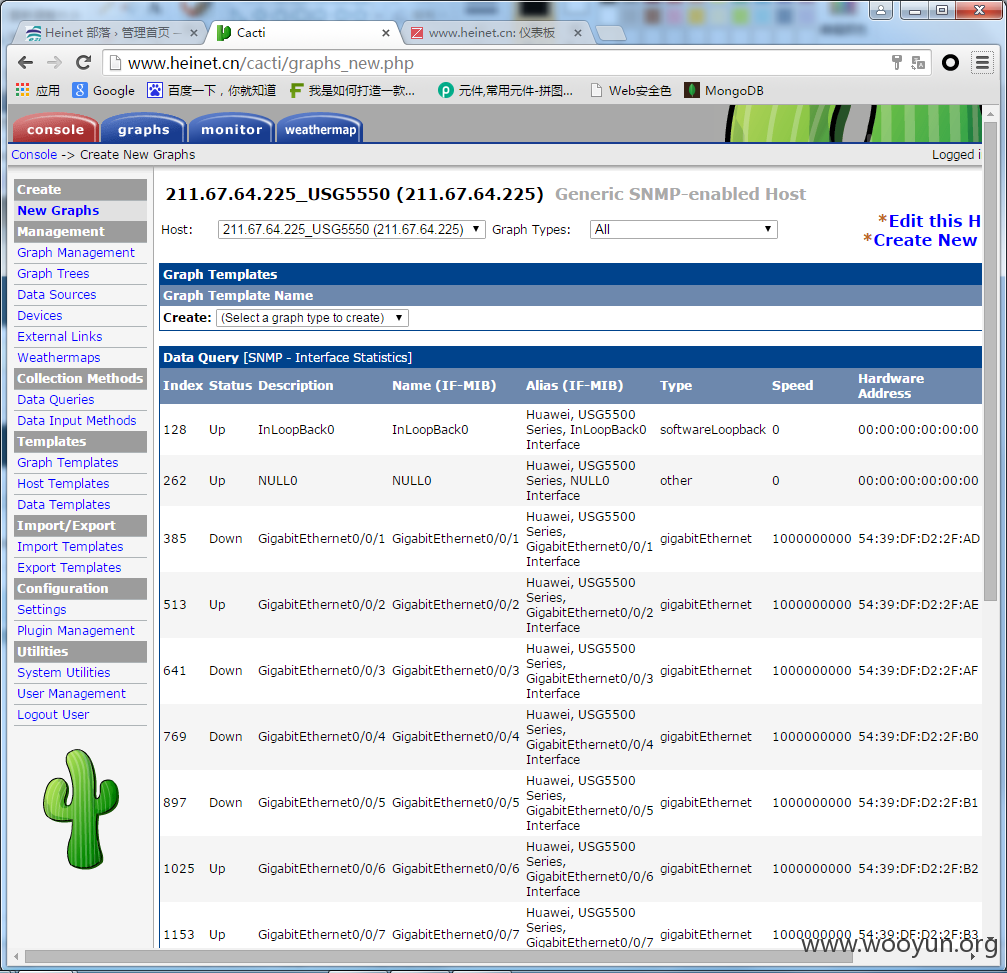Open Host Templates in sidebar

pos(63,483)
